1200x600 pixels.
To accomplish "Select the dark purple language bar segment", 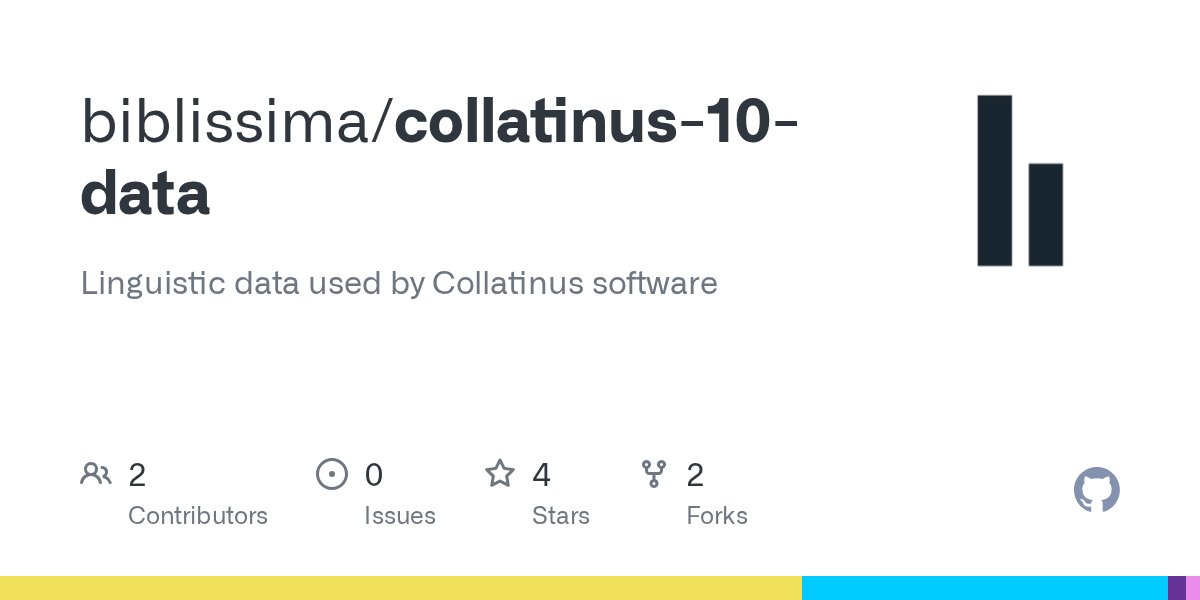I will pos(1177,588).
